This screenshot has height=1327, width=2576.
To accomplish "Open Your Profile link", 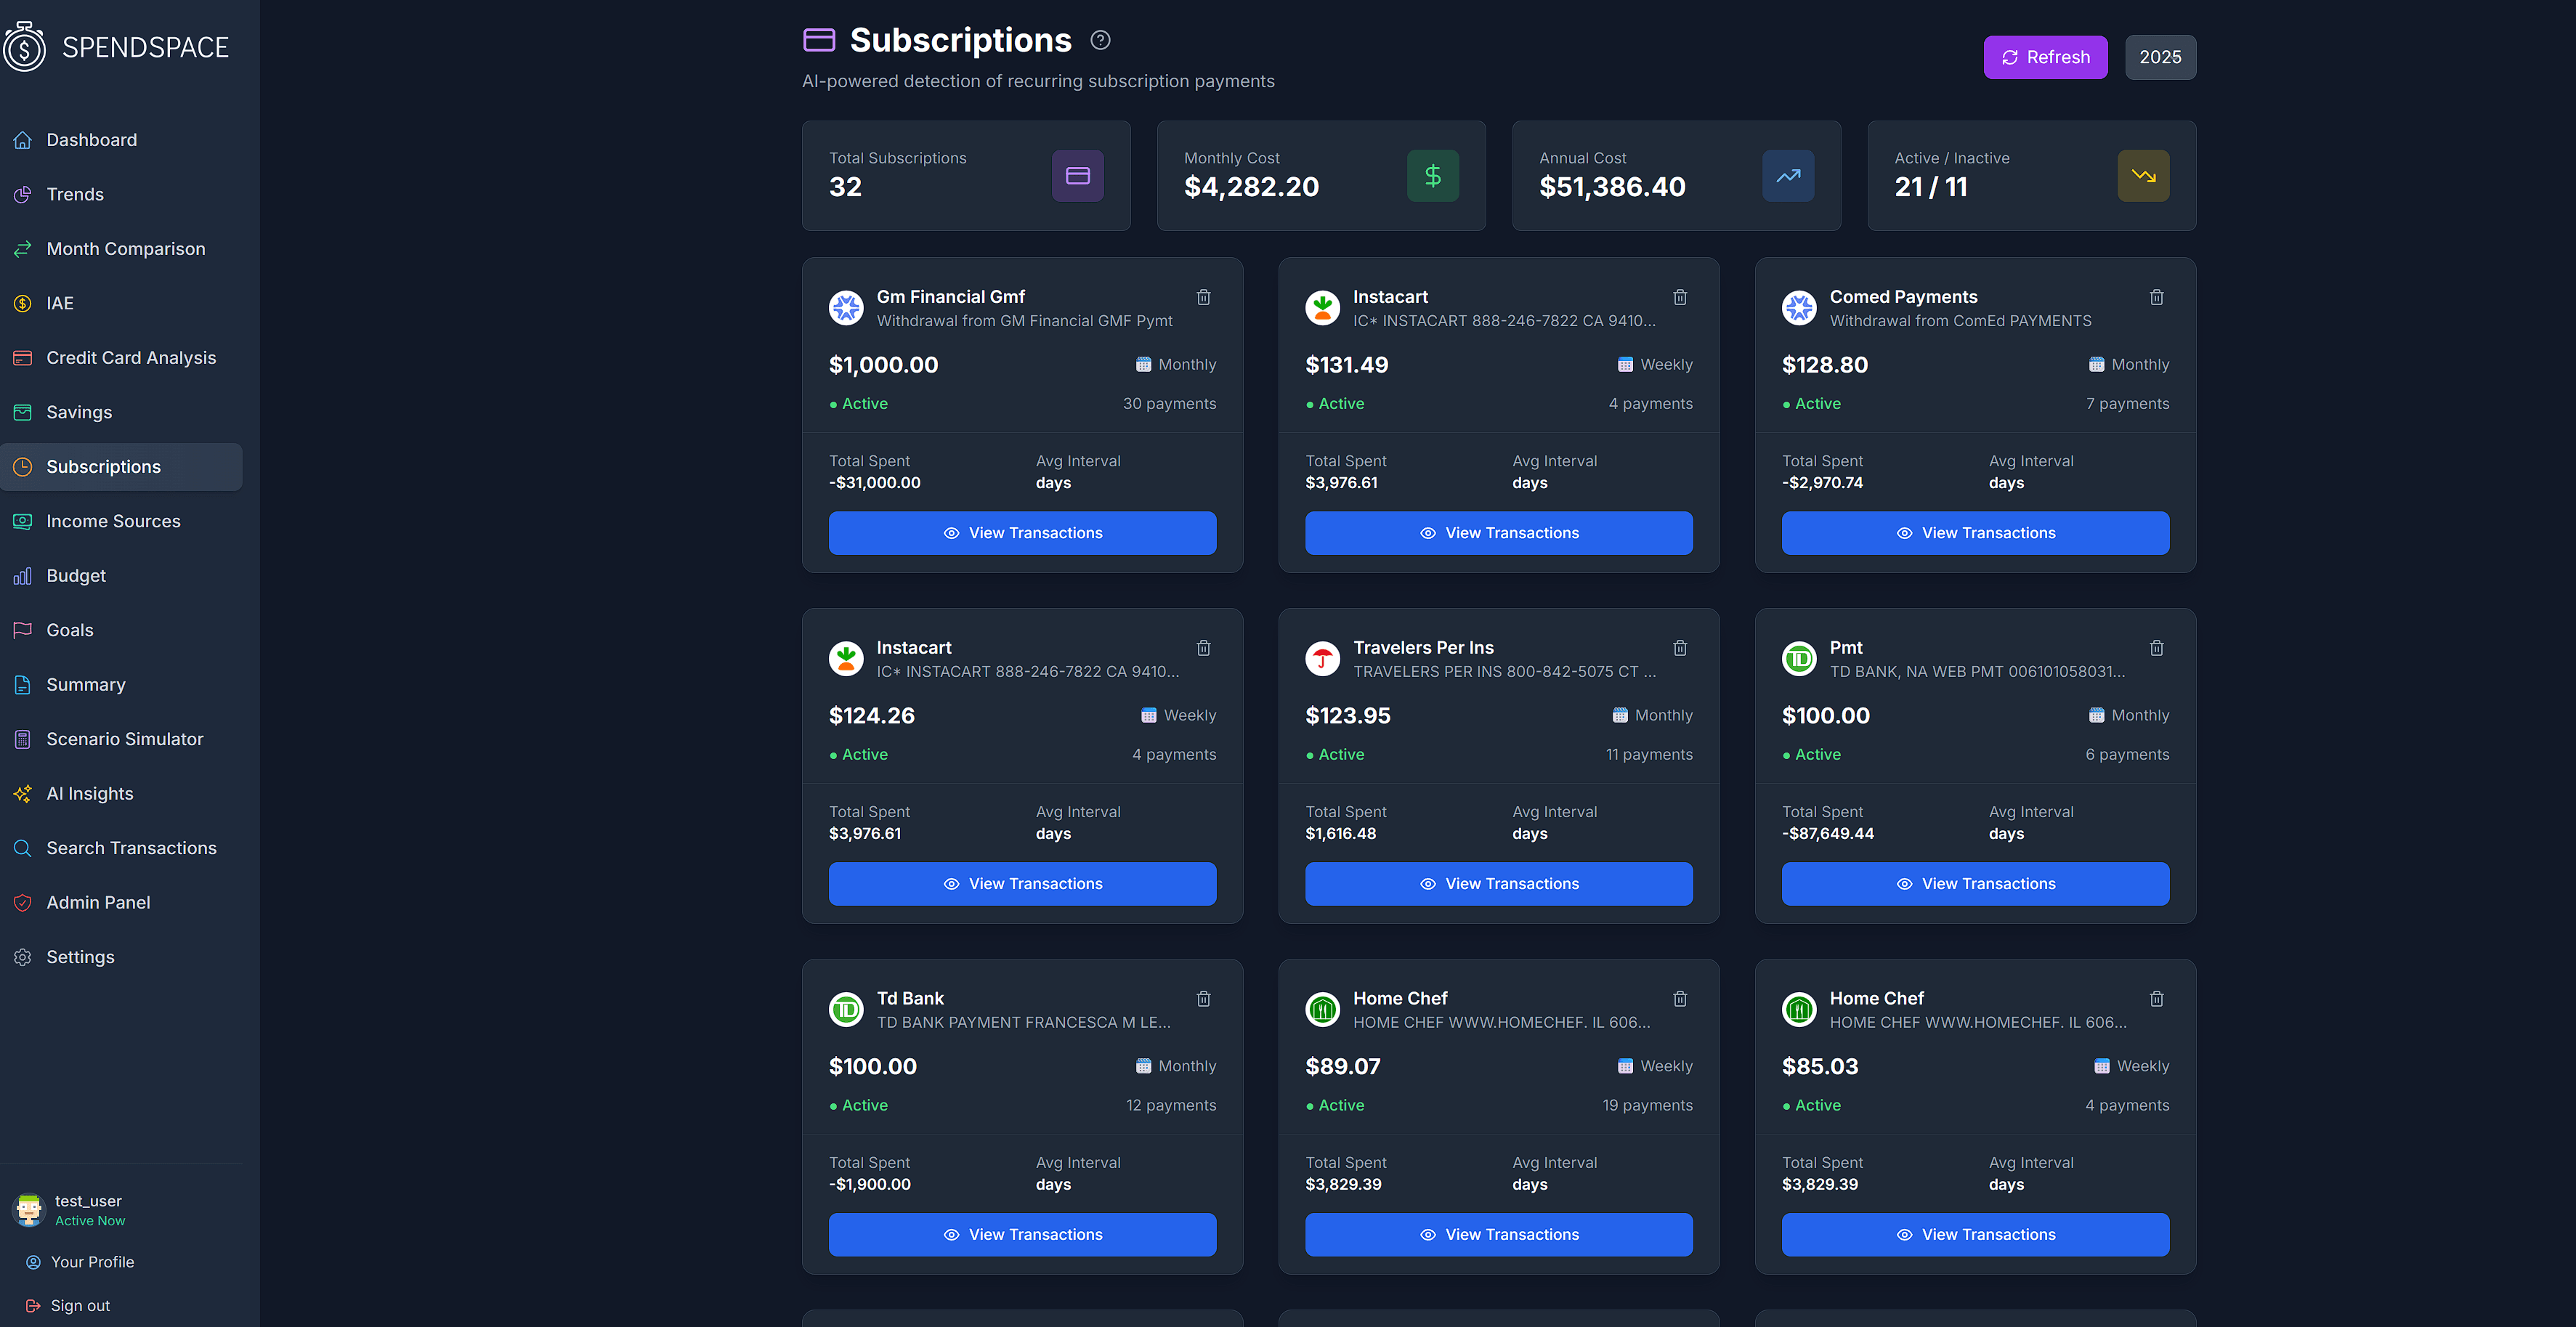I will click(92, 1262).
